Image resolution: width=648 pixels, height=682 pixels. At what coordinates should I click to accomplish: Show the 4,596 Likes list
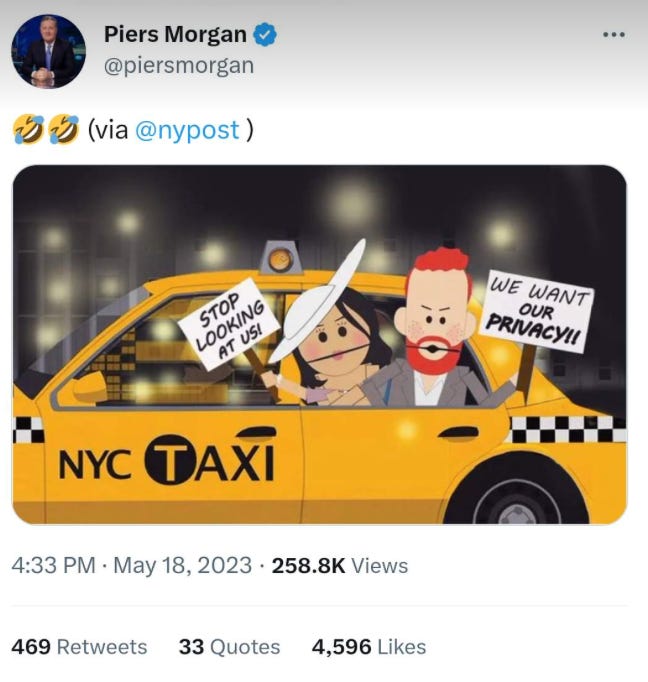pyautogui.click(x=369, y=647)
